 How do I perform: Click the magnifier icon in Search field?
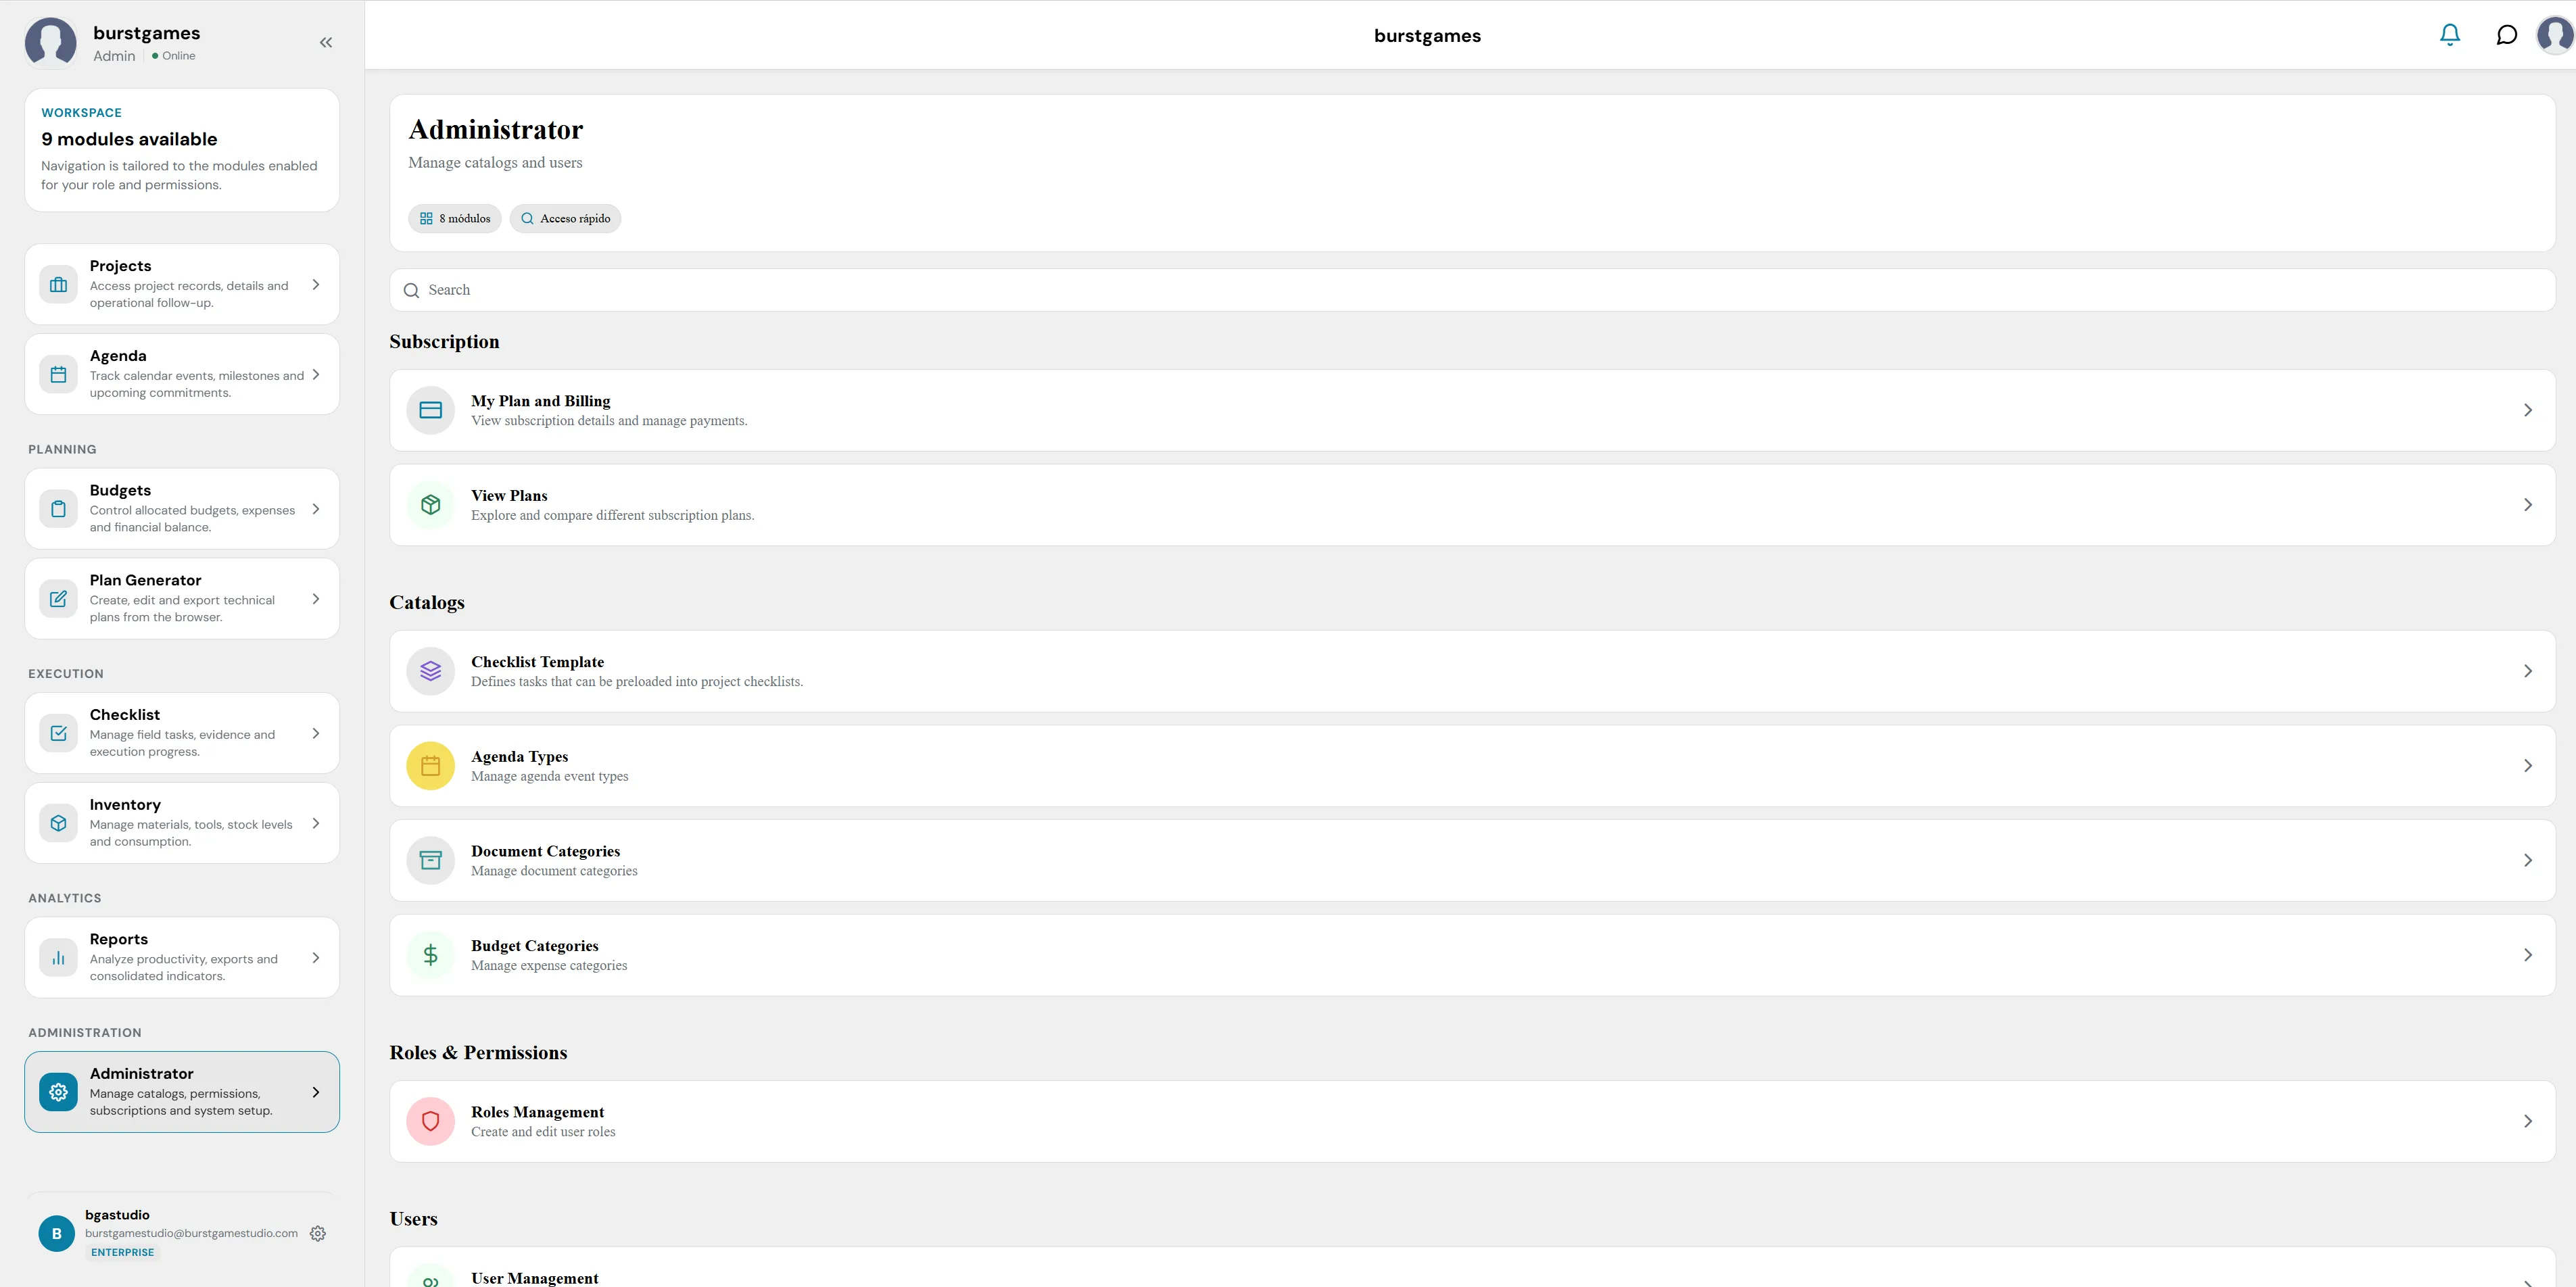pyautogui.click(x=411, y=290)
